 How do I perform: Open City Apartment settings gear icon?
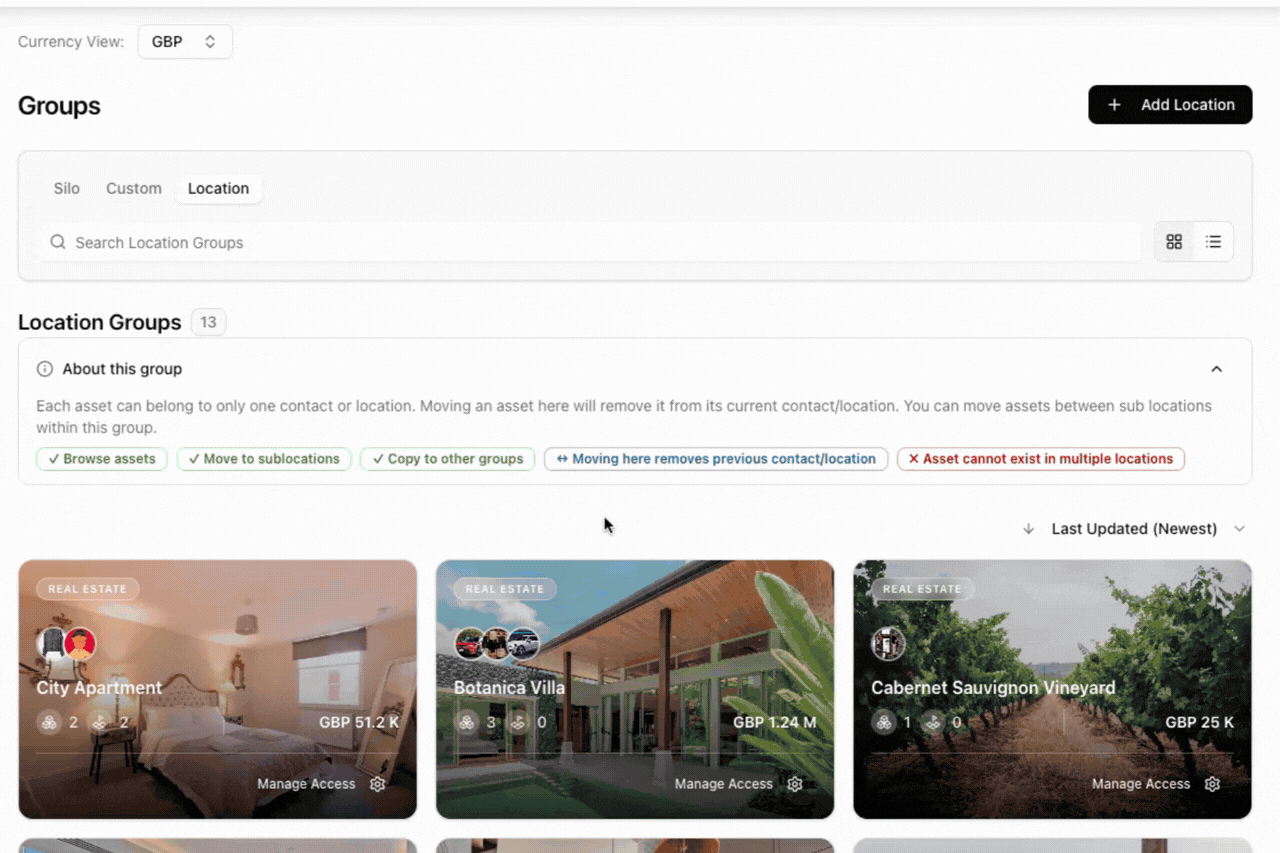[377, 784]
